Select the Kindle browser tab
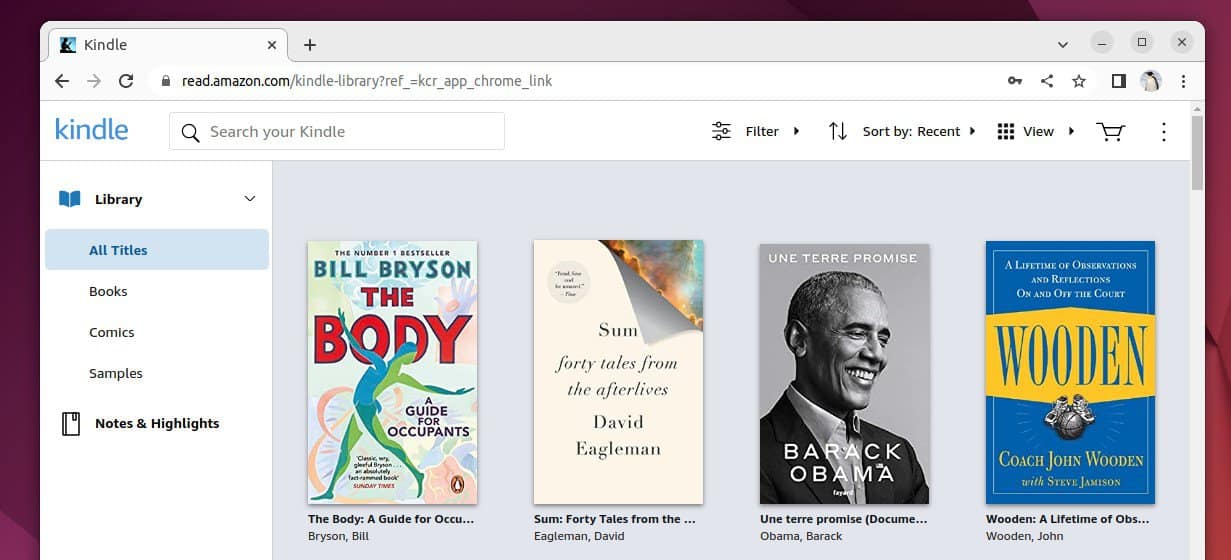 pyautogui.click(x=167, y=45)
